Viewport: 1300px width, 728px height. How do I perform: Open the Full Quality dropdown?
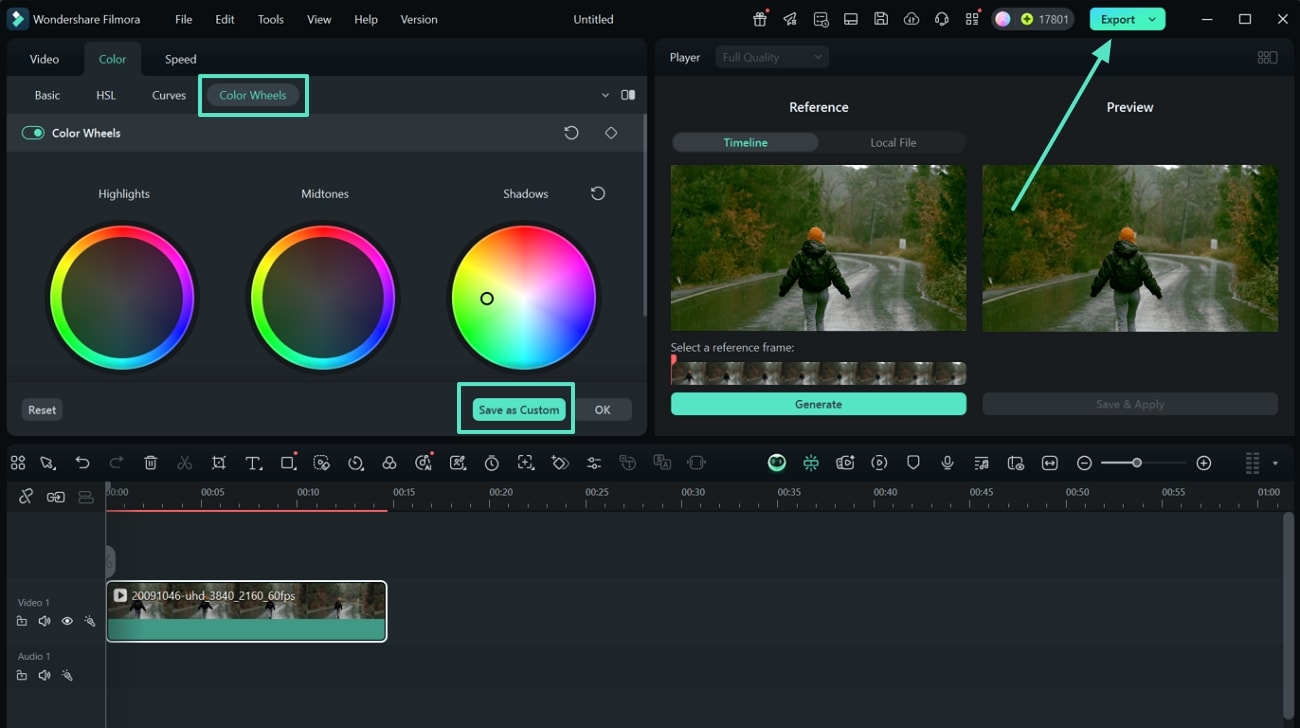click(x=771, y=57)
